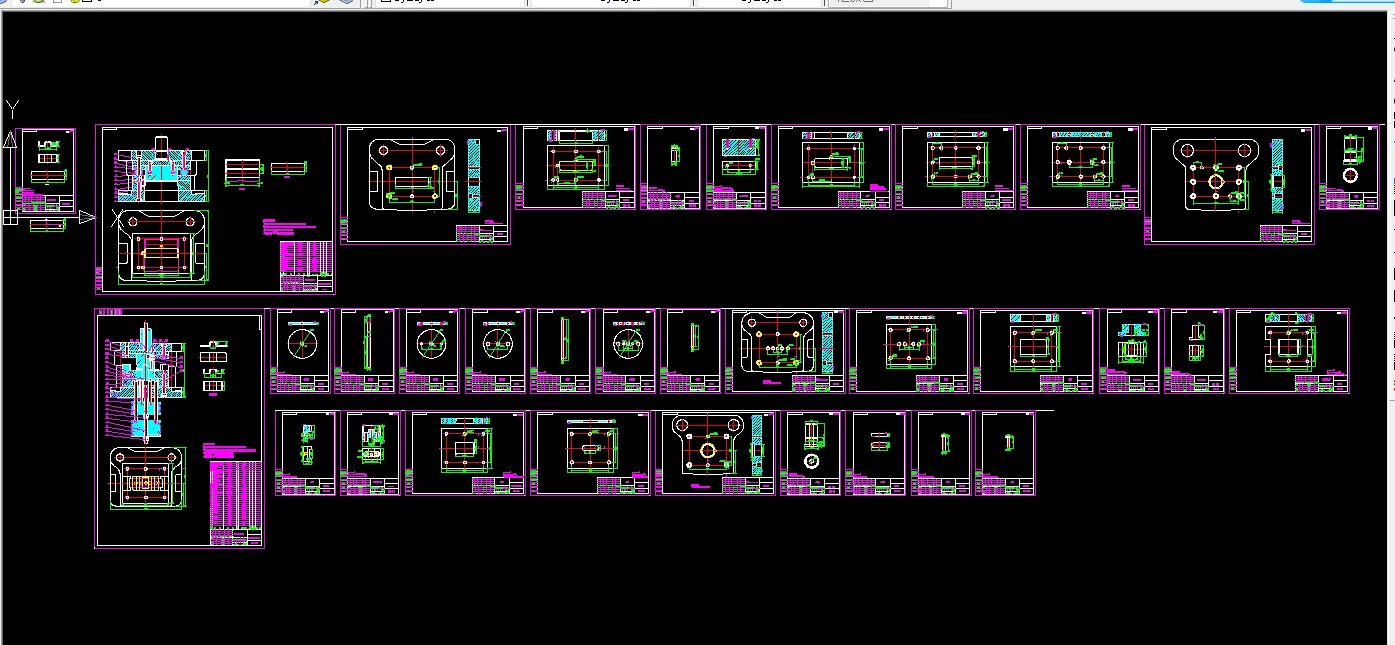Select the final top-row sheet with the bushing ring
This screenshot has width=1395, height=645.
[1351, 167]
